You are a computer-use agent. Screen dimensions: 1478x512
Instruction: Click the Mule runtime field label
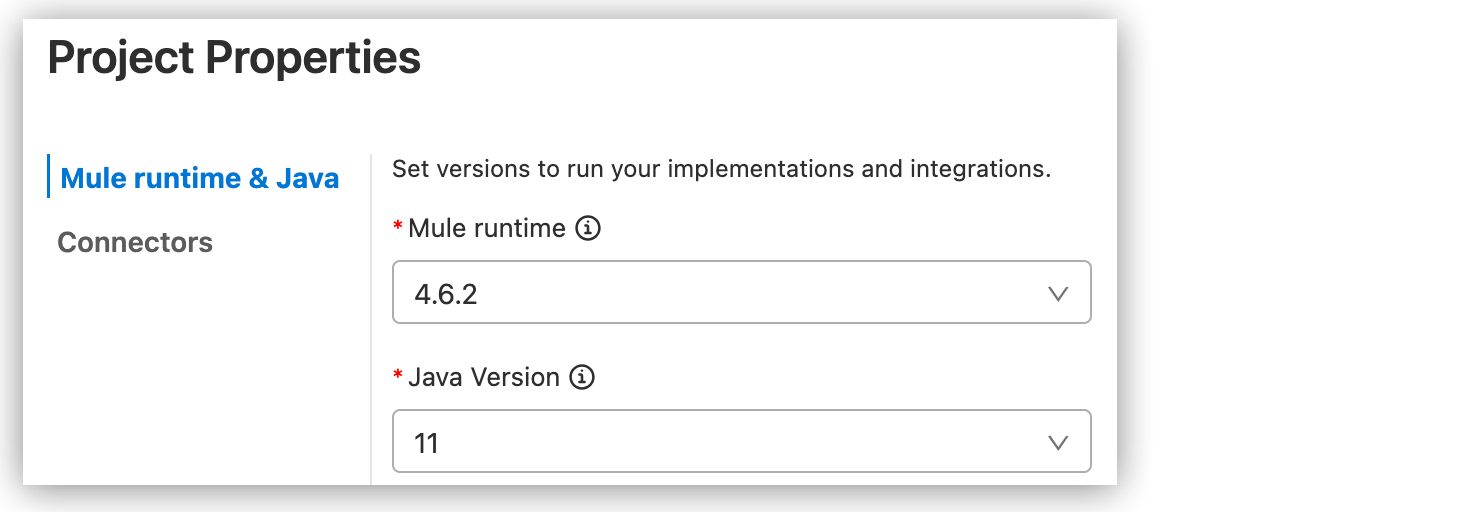(x=487, y=229)
